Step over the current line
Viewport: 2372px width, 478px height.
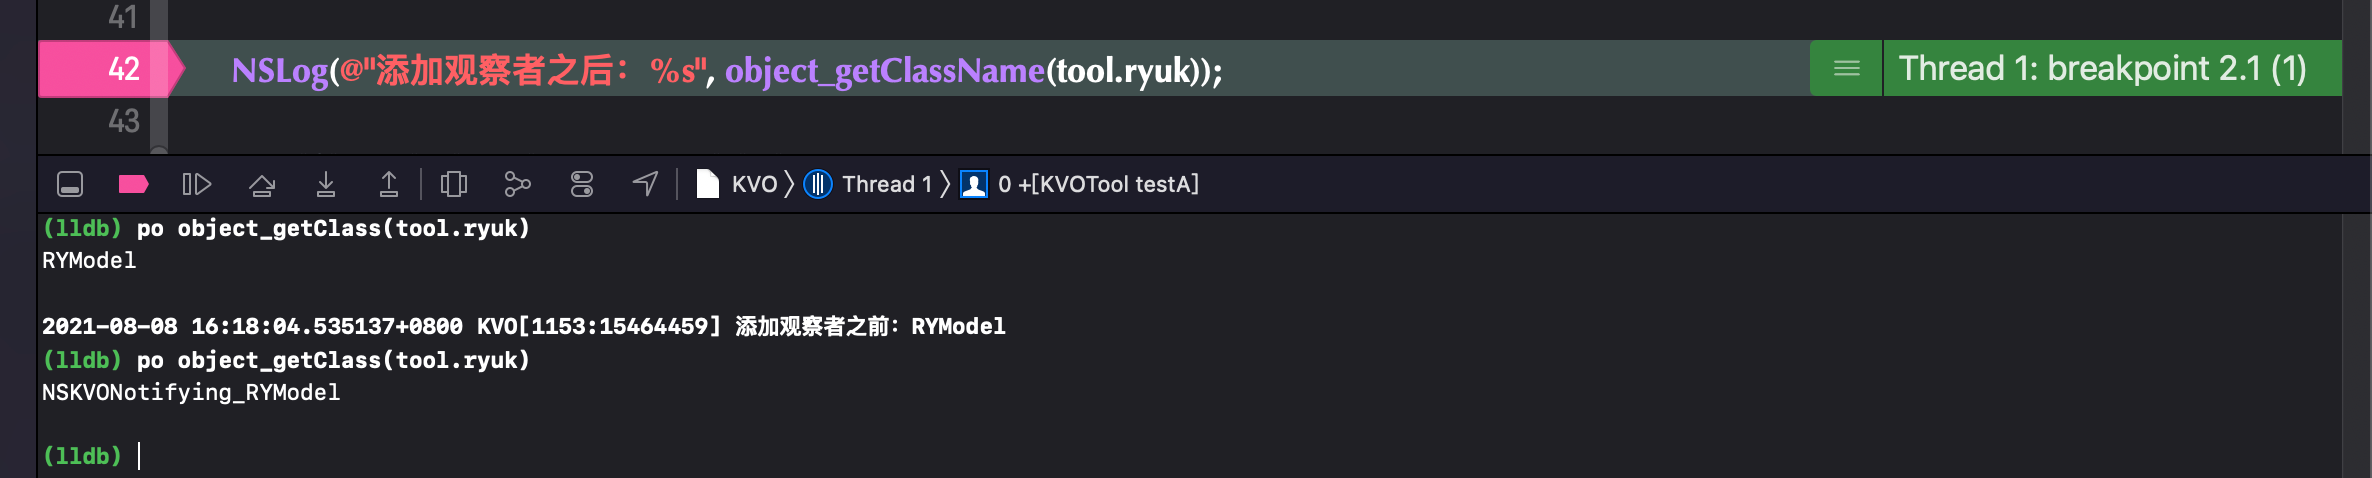click(x=262, y=184)
